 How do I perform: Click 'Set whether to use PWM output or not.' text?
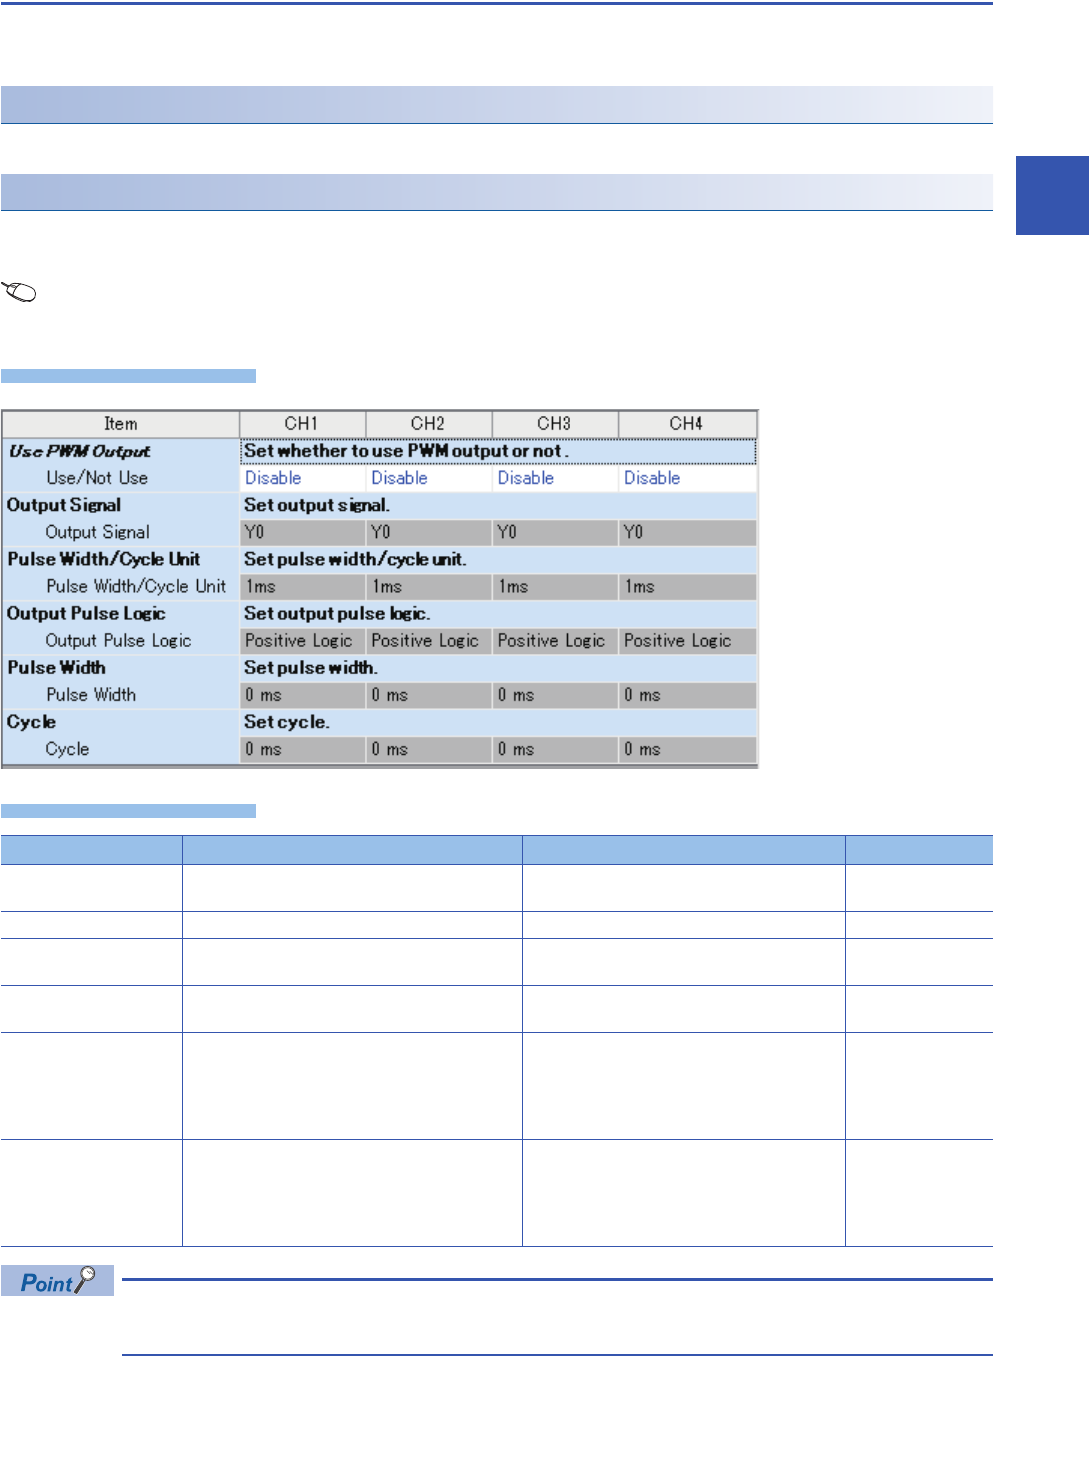point(406,451)
